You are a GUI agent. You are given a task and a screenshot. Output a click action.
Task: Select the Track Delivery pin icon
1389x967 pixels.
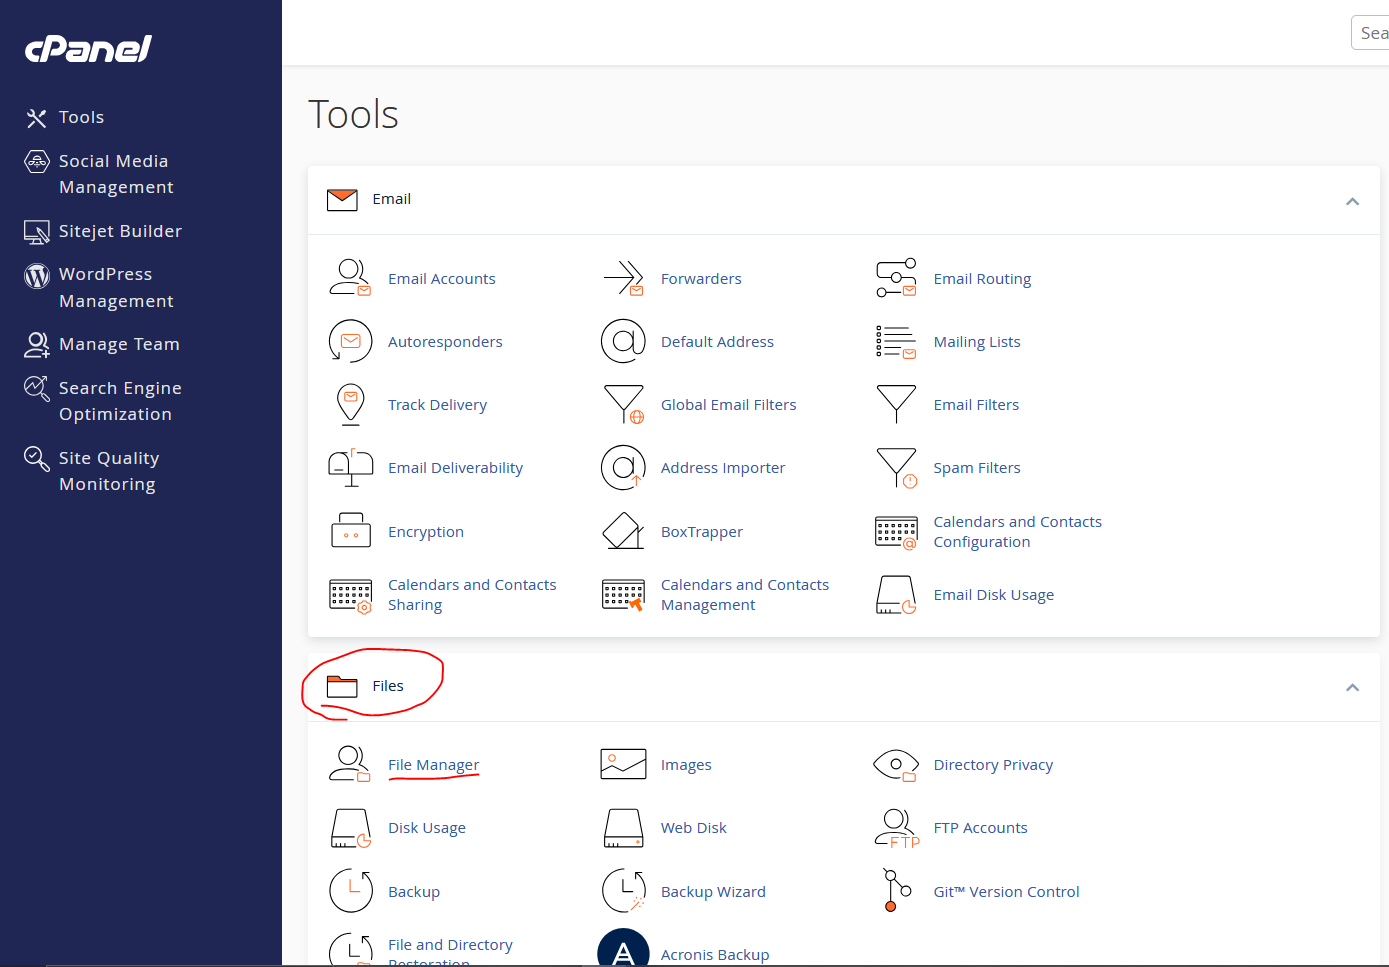(x=350, y=405)
